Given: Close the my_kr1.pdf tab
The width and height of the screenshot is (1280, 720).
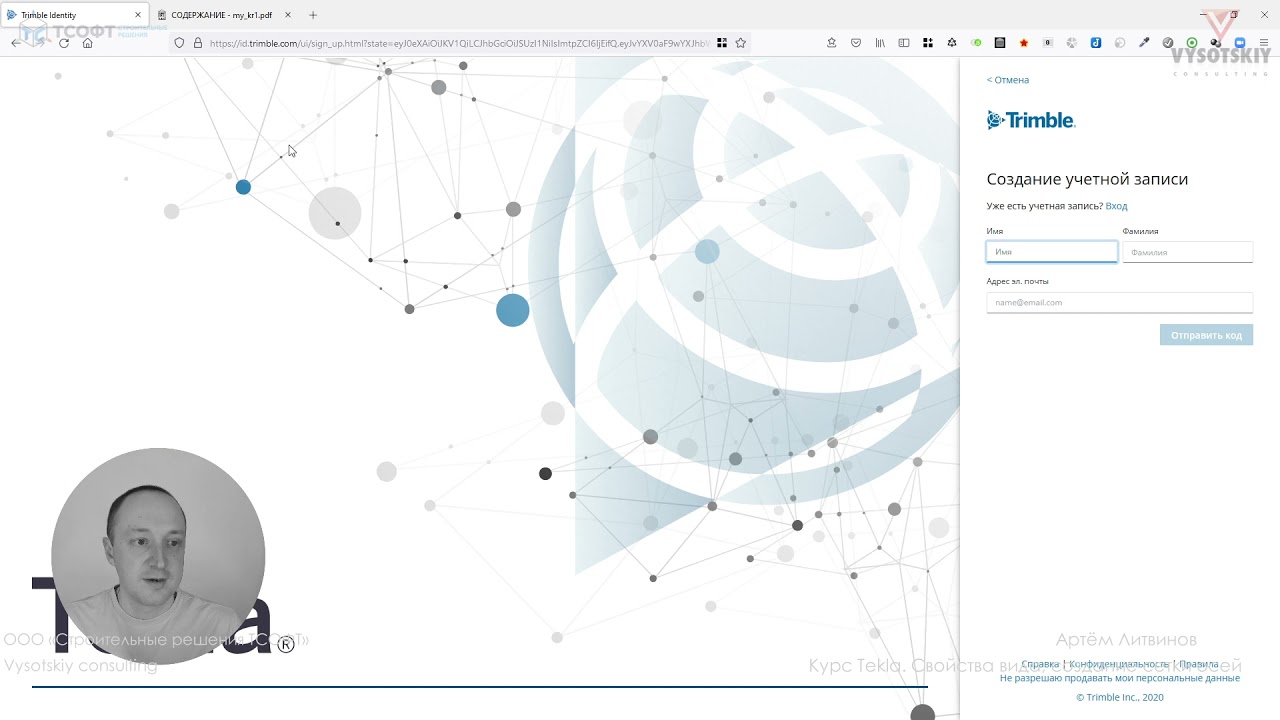Looking at the screenshot, I should tap(288, 15).
